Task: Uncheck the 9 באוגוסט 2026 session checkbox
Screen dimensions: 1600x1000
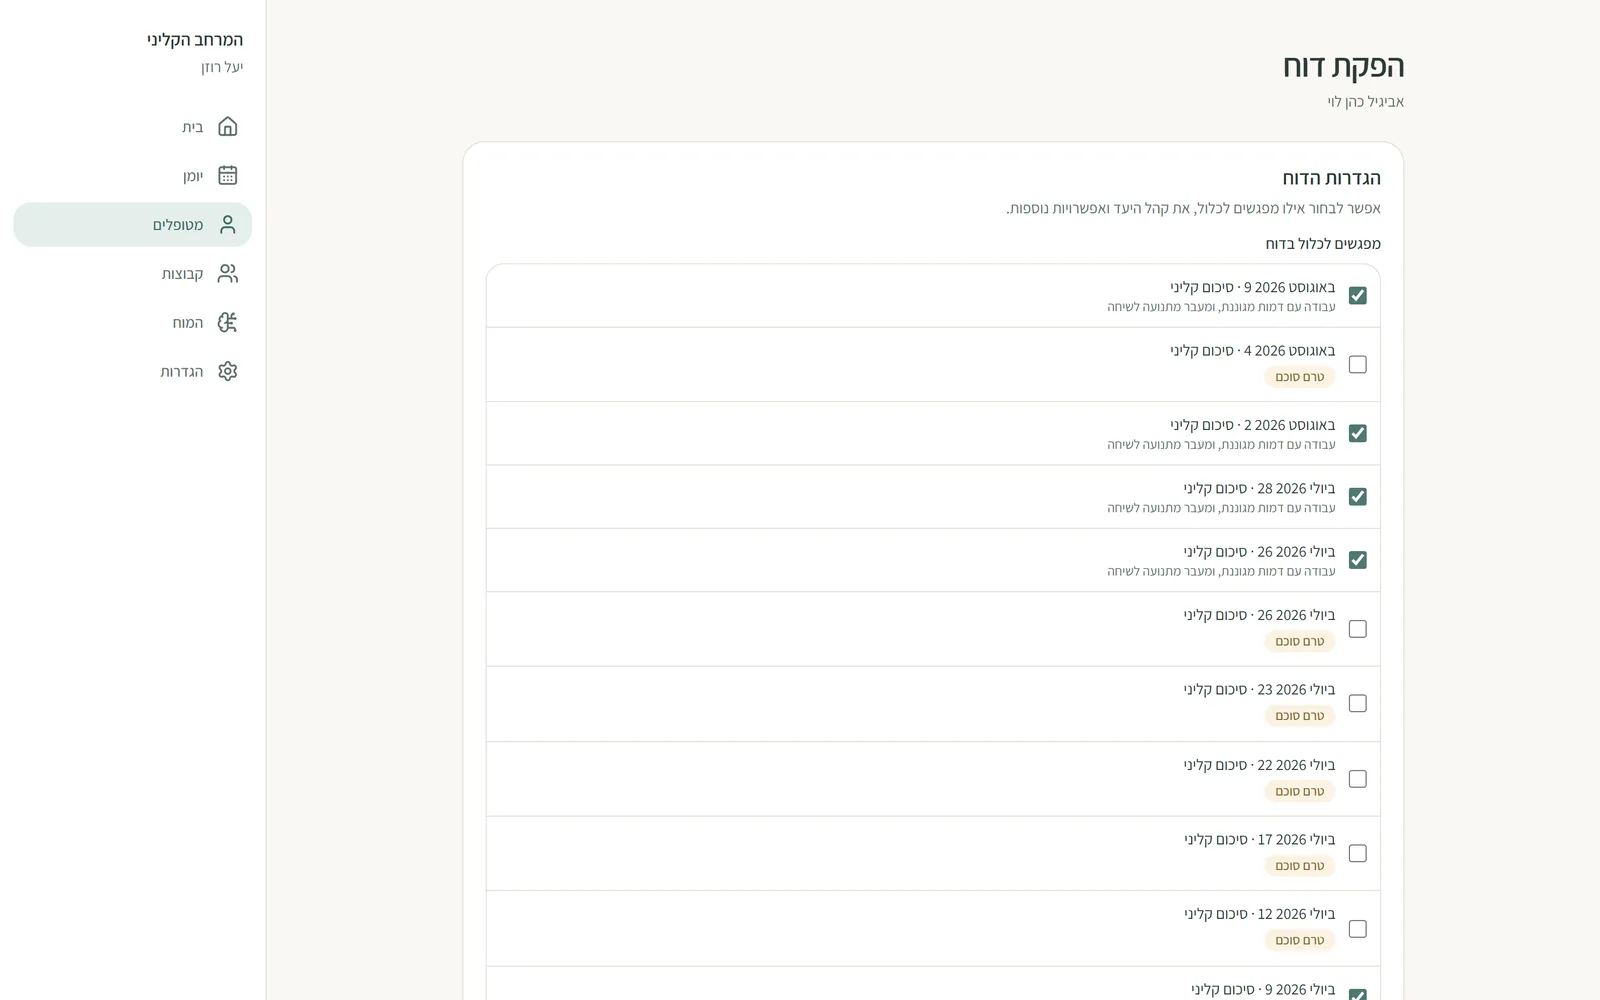Action: pyautogui.click(x=1357, y=295)
